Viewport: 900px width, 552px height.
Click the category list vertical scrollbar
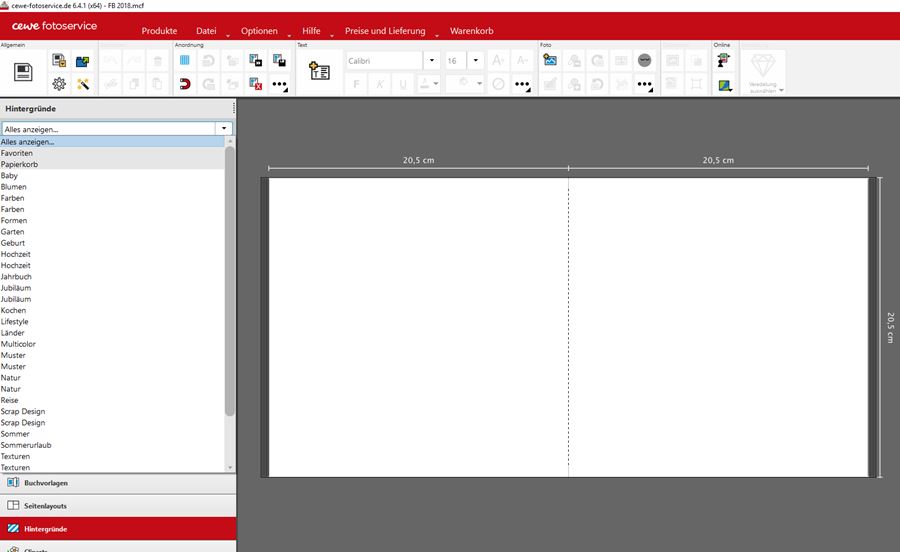[x=230, y=280]
